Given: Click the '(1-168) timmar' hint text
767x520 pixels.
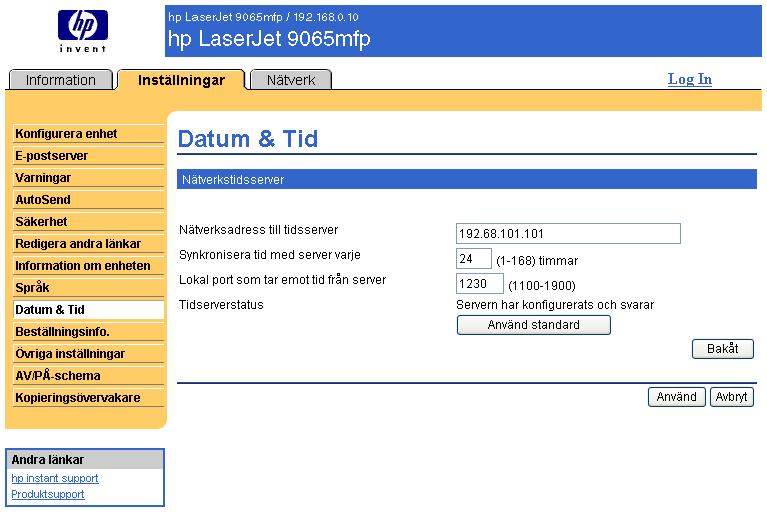Looking at the screenshot, I should point(537,261).
